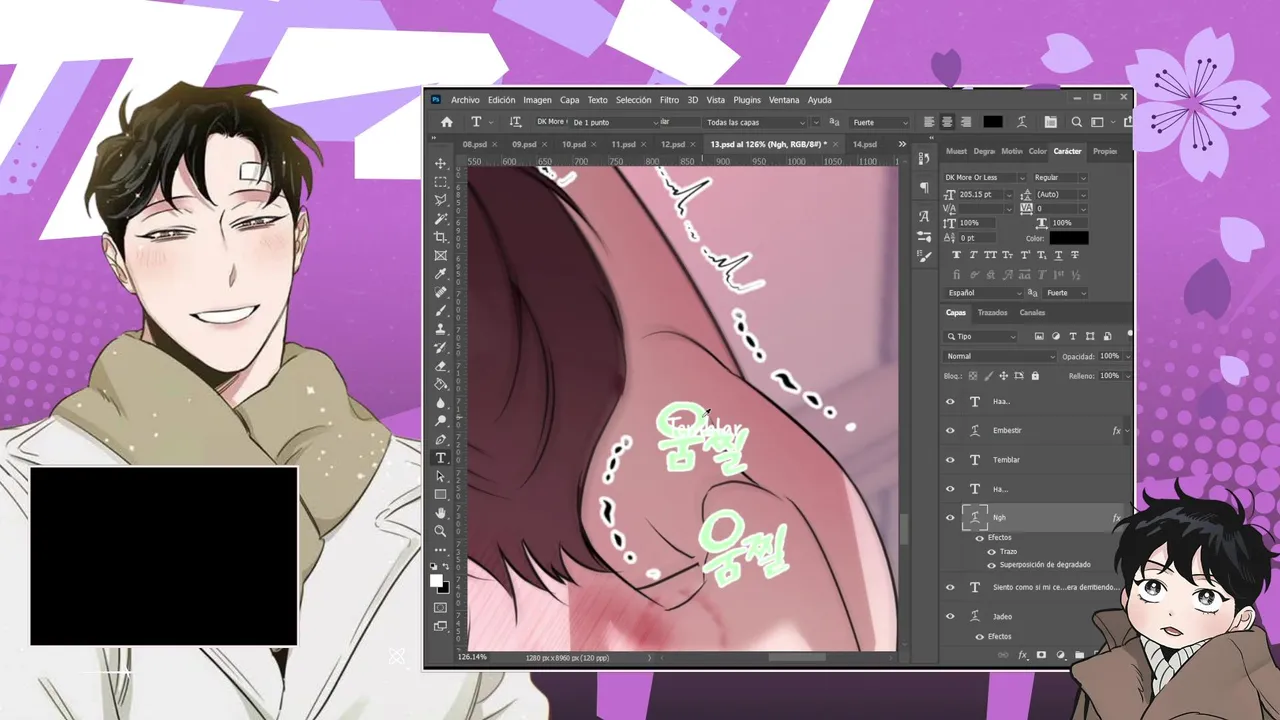This screenshot has height=720, width=1280.
Task: Open the leading (Auto) dropdown
Action: click(1060, 194)
